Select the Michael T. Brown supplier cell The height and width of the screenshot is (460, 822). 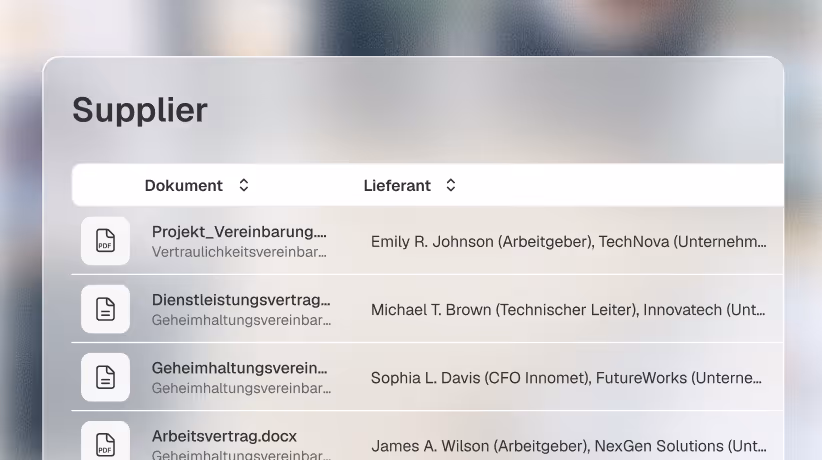pyautogui.click(x=568, y=310)
